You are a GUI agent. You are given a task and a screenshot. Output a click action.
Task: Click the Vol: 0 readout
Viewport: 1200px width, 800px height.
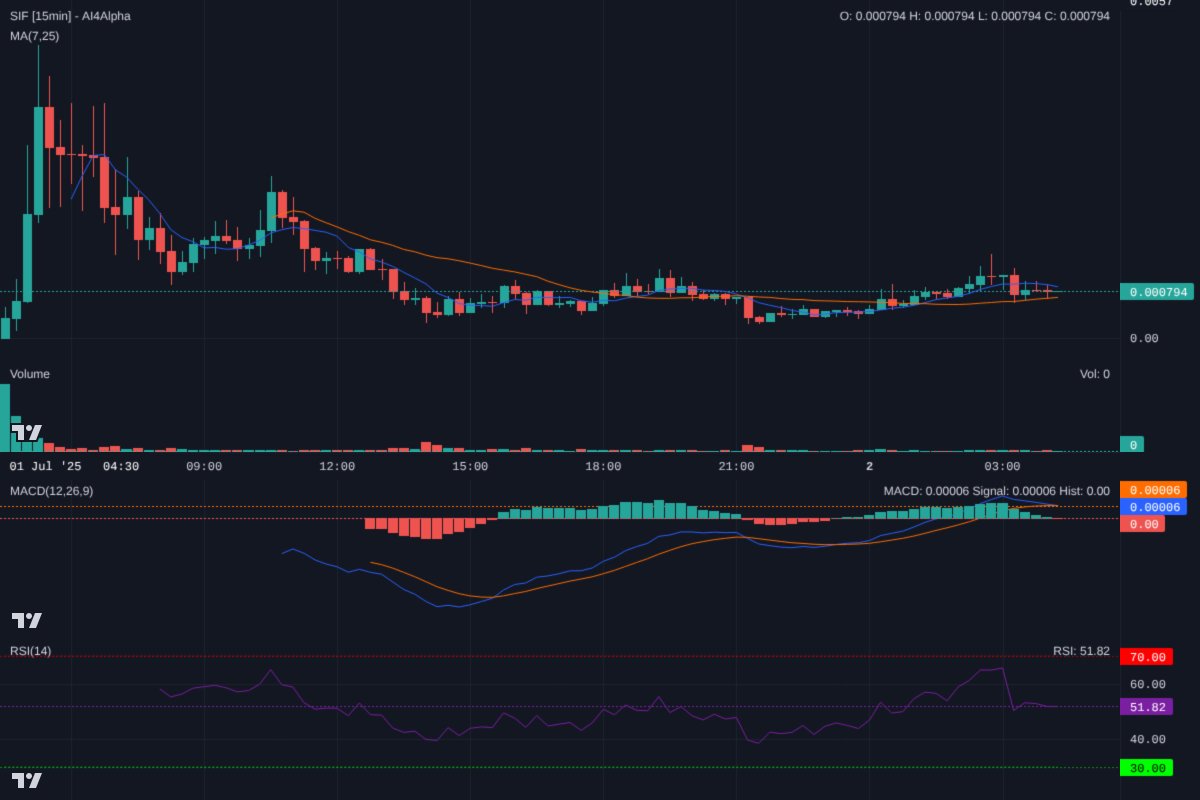[x=1094, y=374]
